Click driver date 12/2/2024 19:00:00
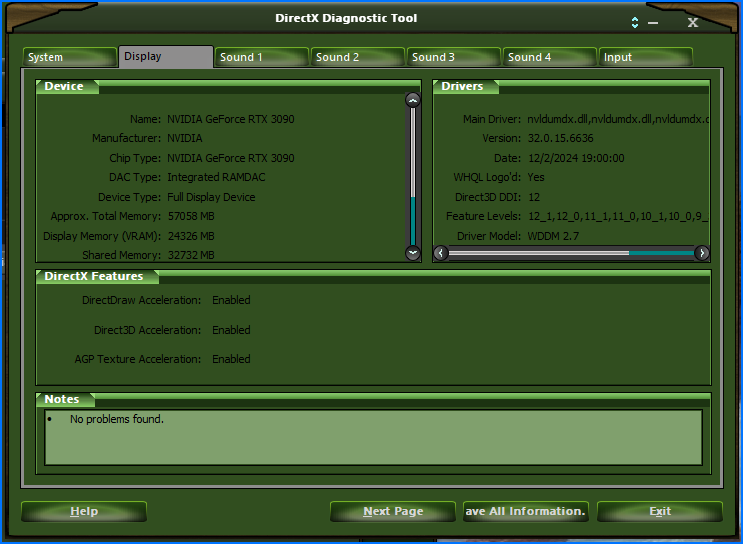The height and width of the screenshot is (544, 743). [576, 158]
